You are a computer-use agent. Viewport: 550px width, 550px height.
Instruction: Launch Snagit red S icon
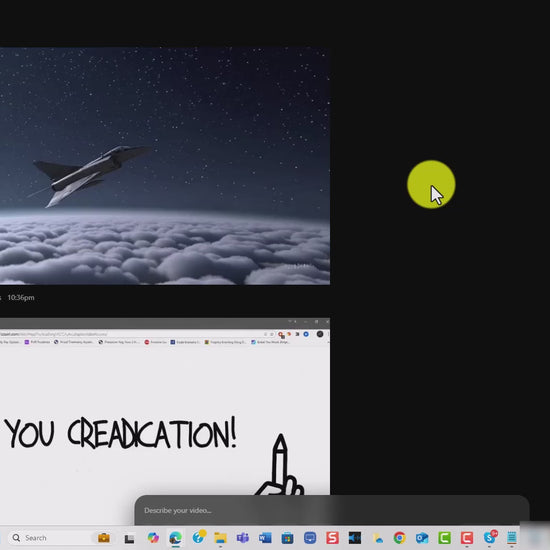[x=333, y=538]
